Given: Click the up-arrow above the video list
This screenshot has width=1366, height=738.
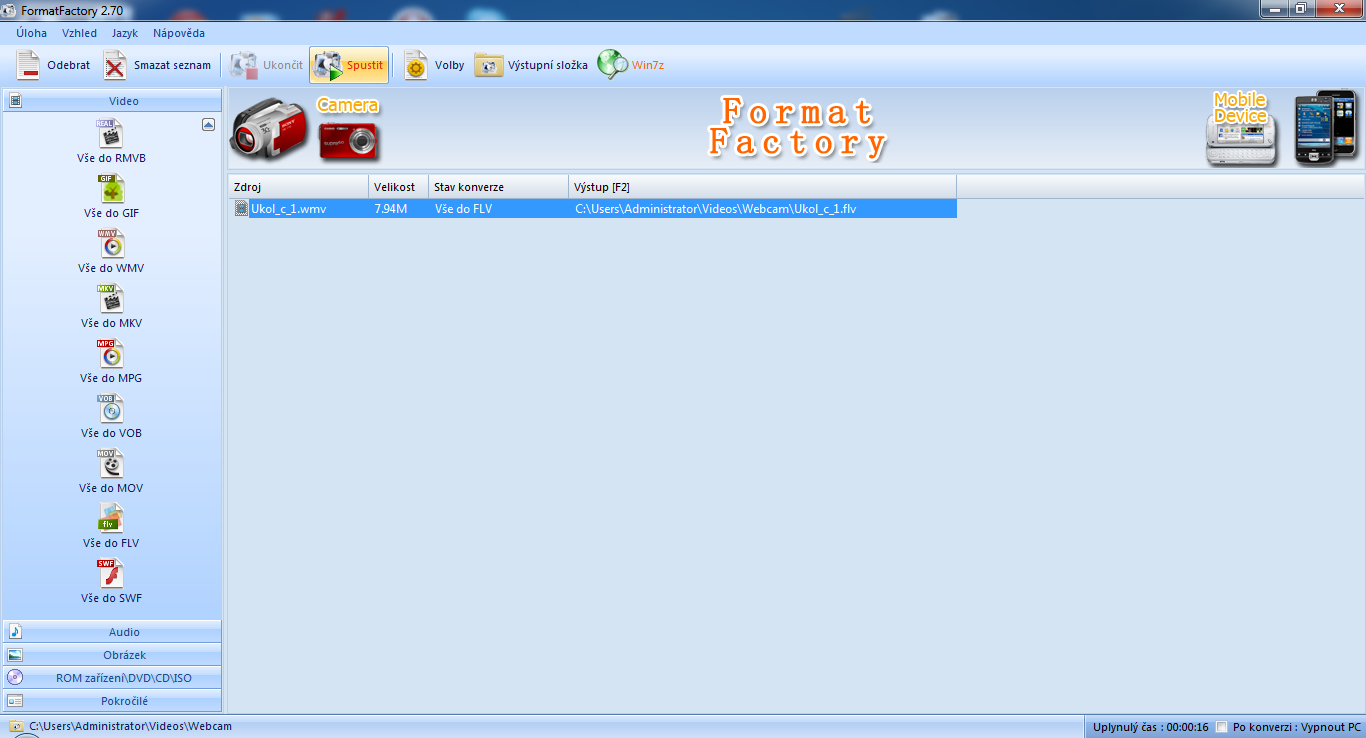Looking at the screenshot, I should click(x=208, y=125).
